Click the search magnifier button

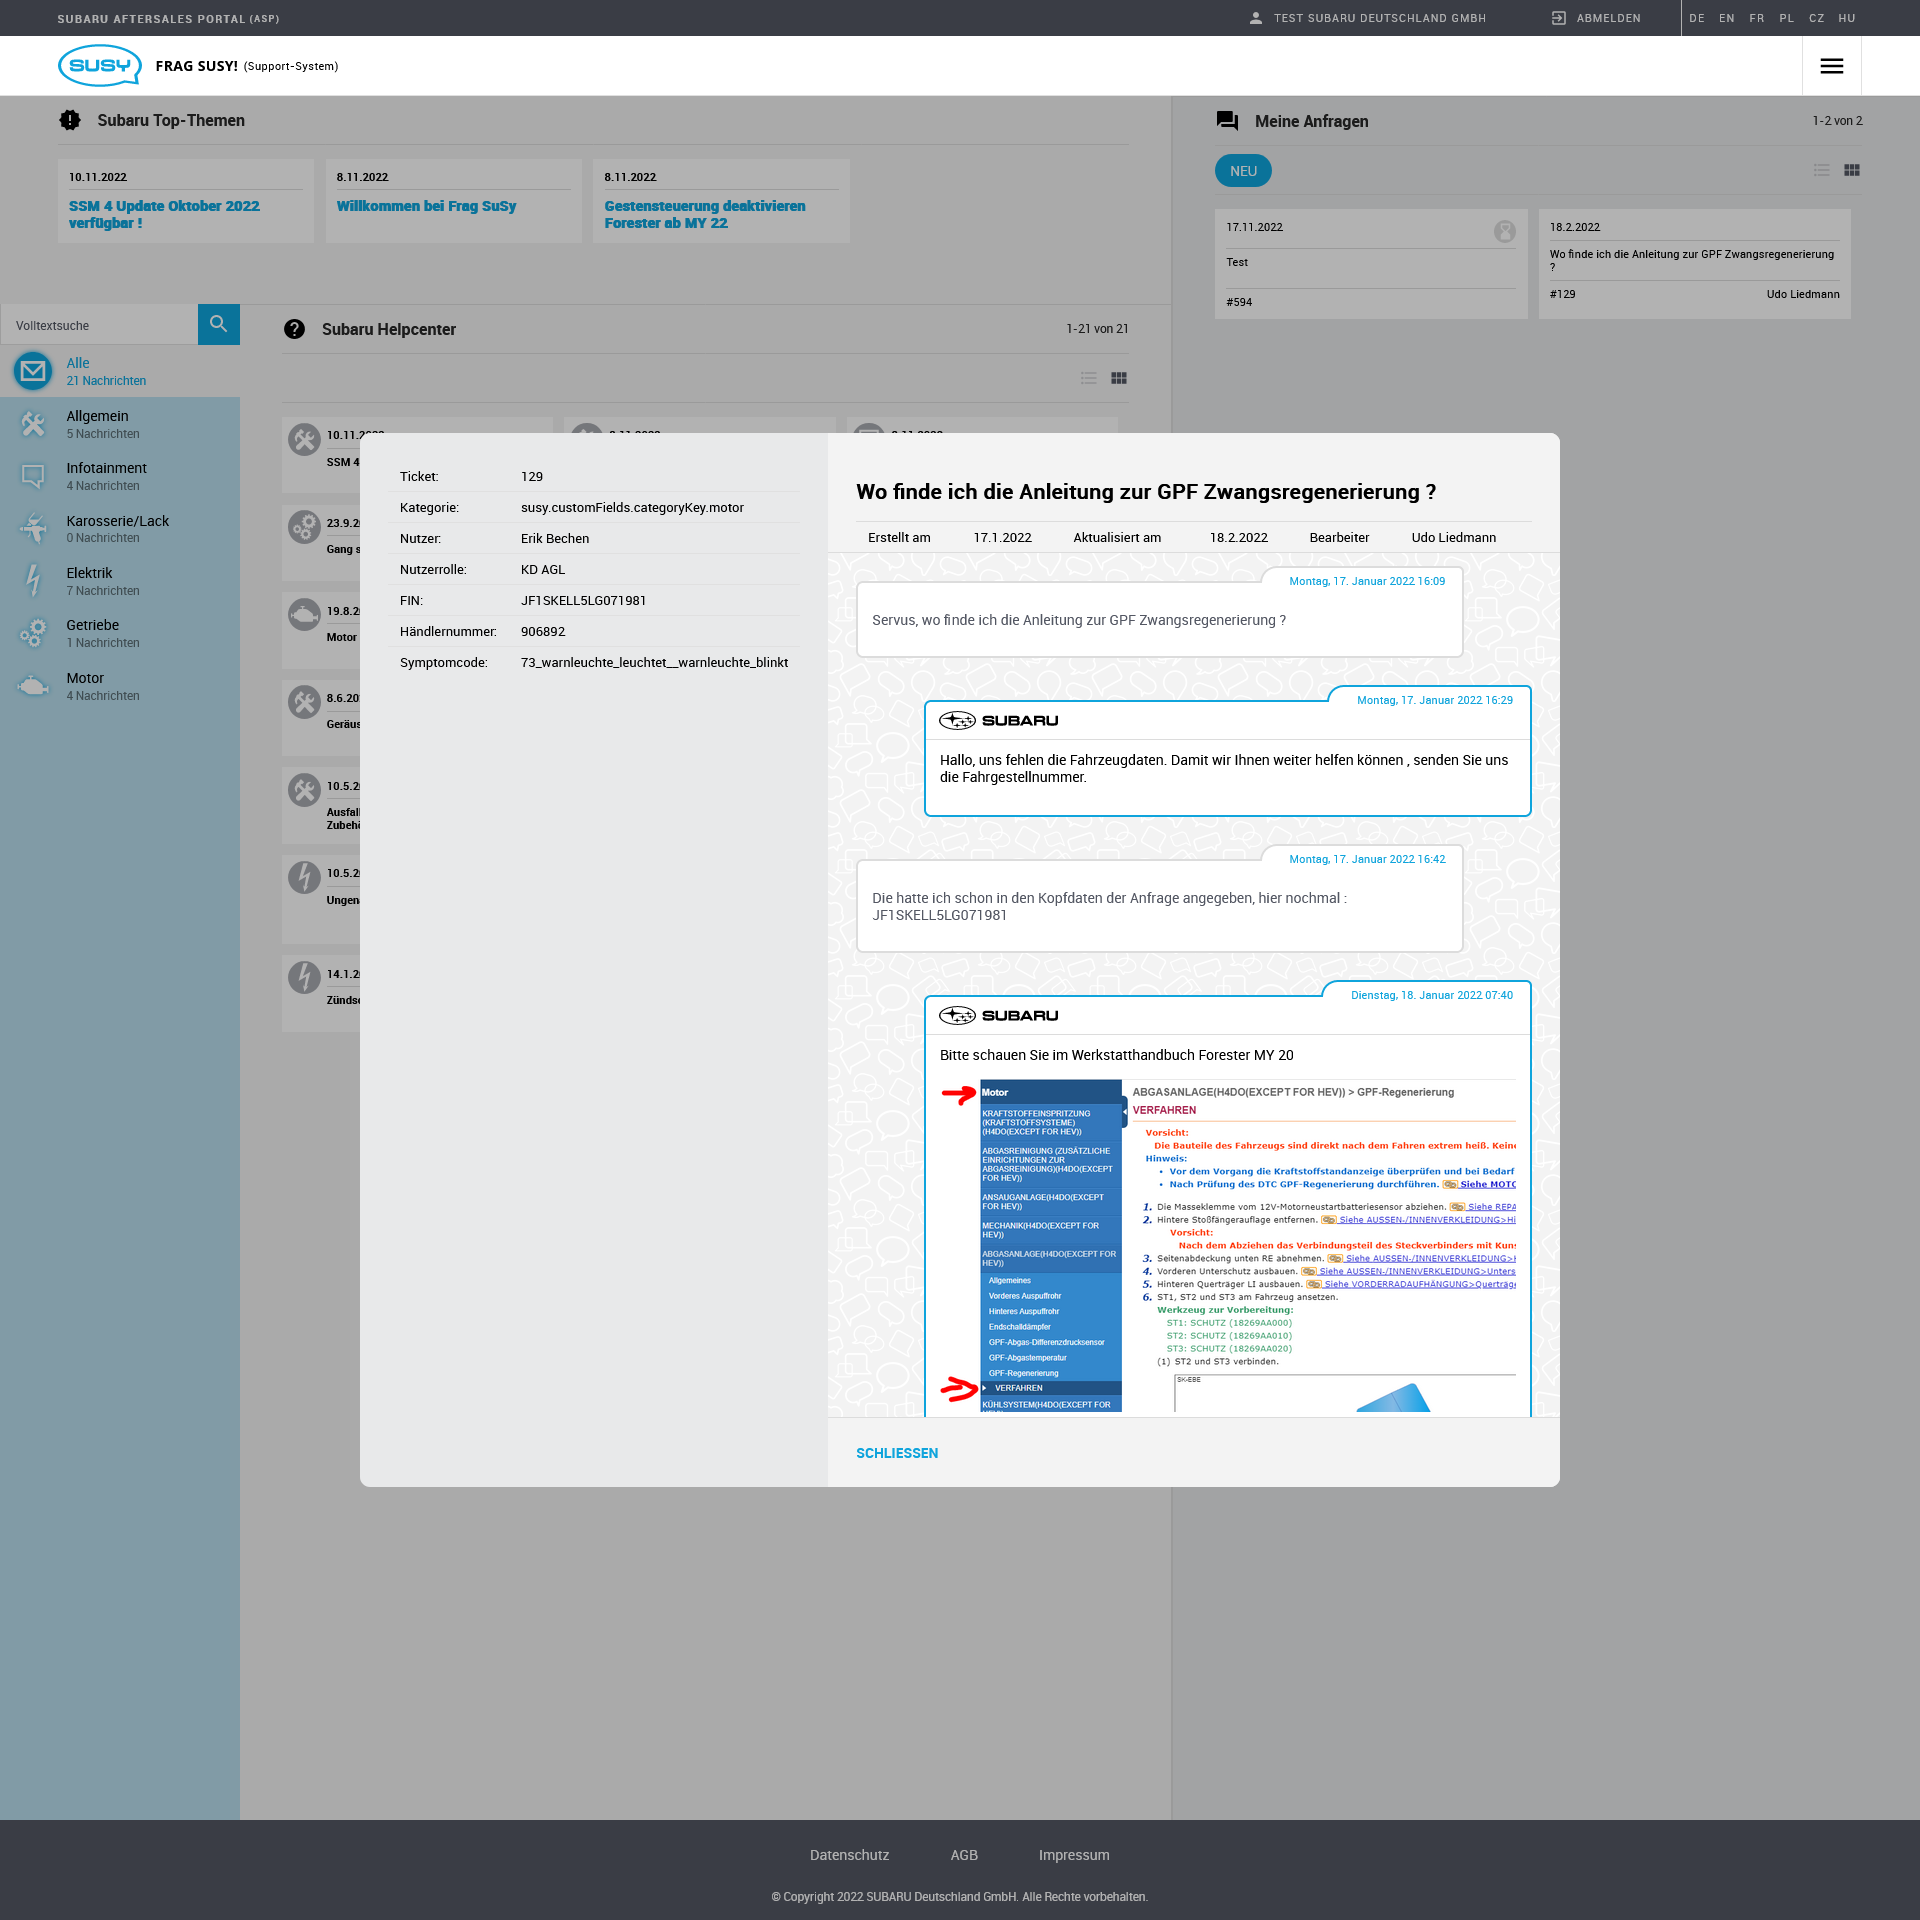[x=218, y=324]
